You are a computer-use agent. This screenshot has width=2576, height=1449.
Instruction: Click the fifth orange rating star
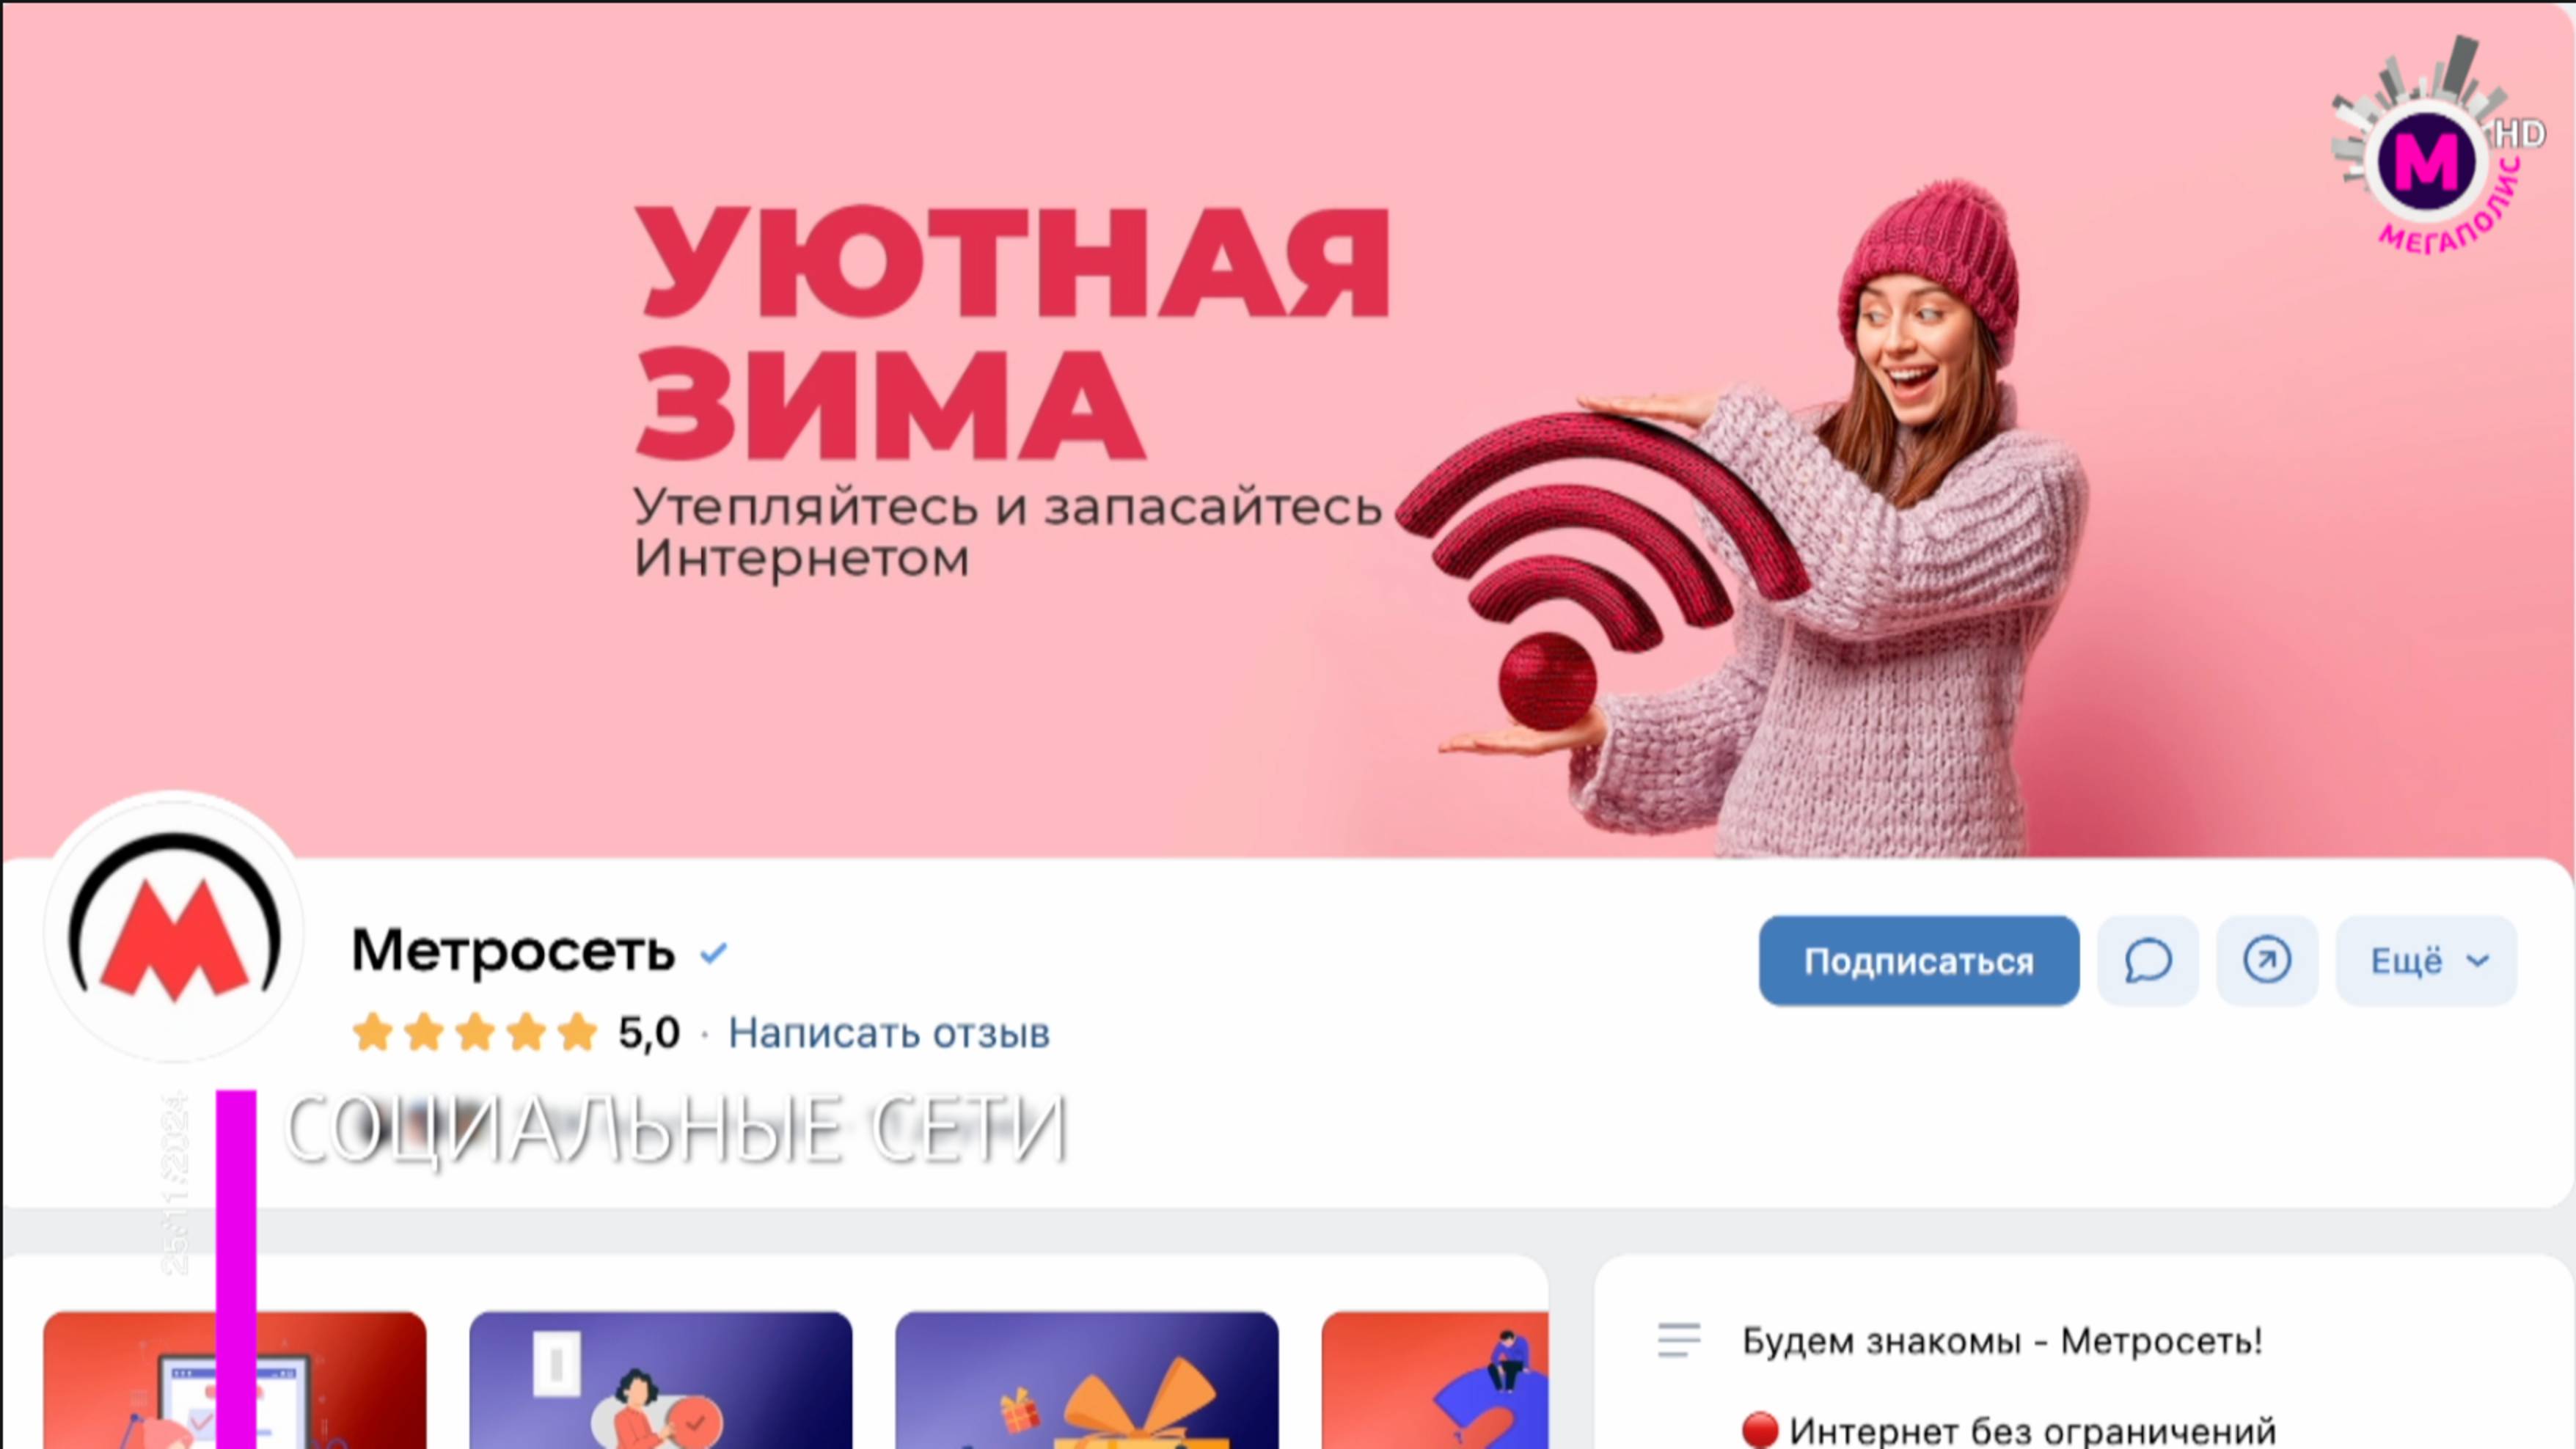[577, 1033]
